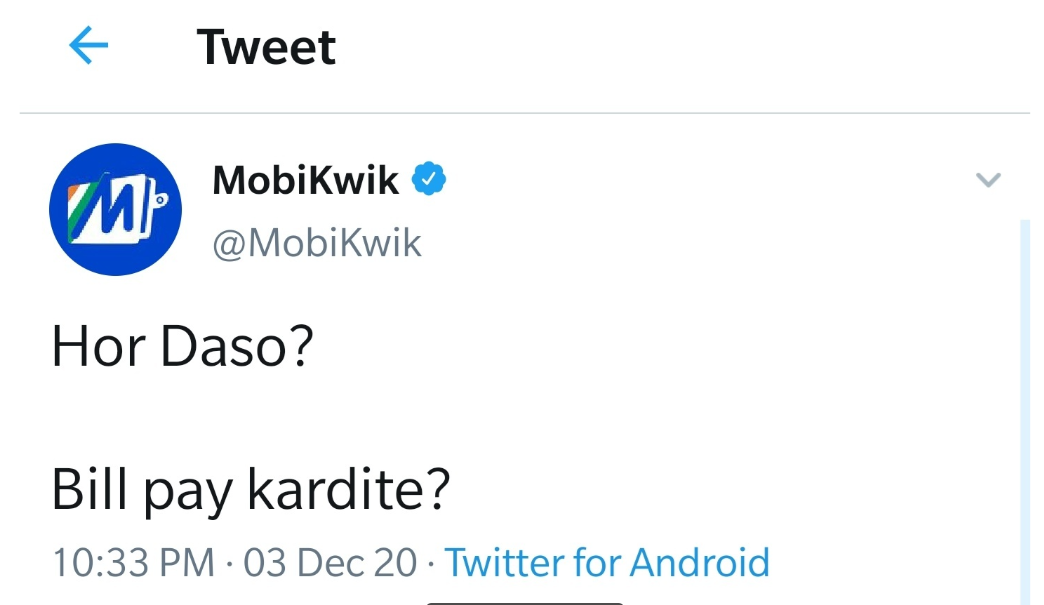The height and width of the screenshot is (605, 1044).
Task: Click the blue verified badge
Action: [430, 180]
